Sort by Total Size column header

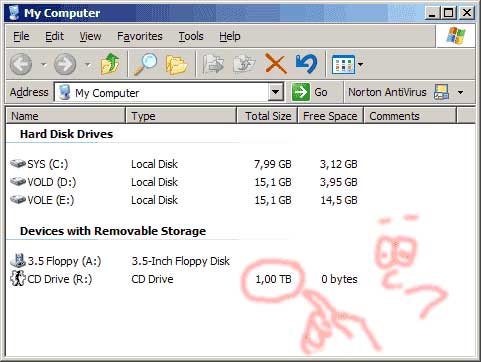coord(267,116)
